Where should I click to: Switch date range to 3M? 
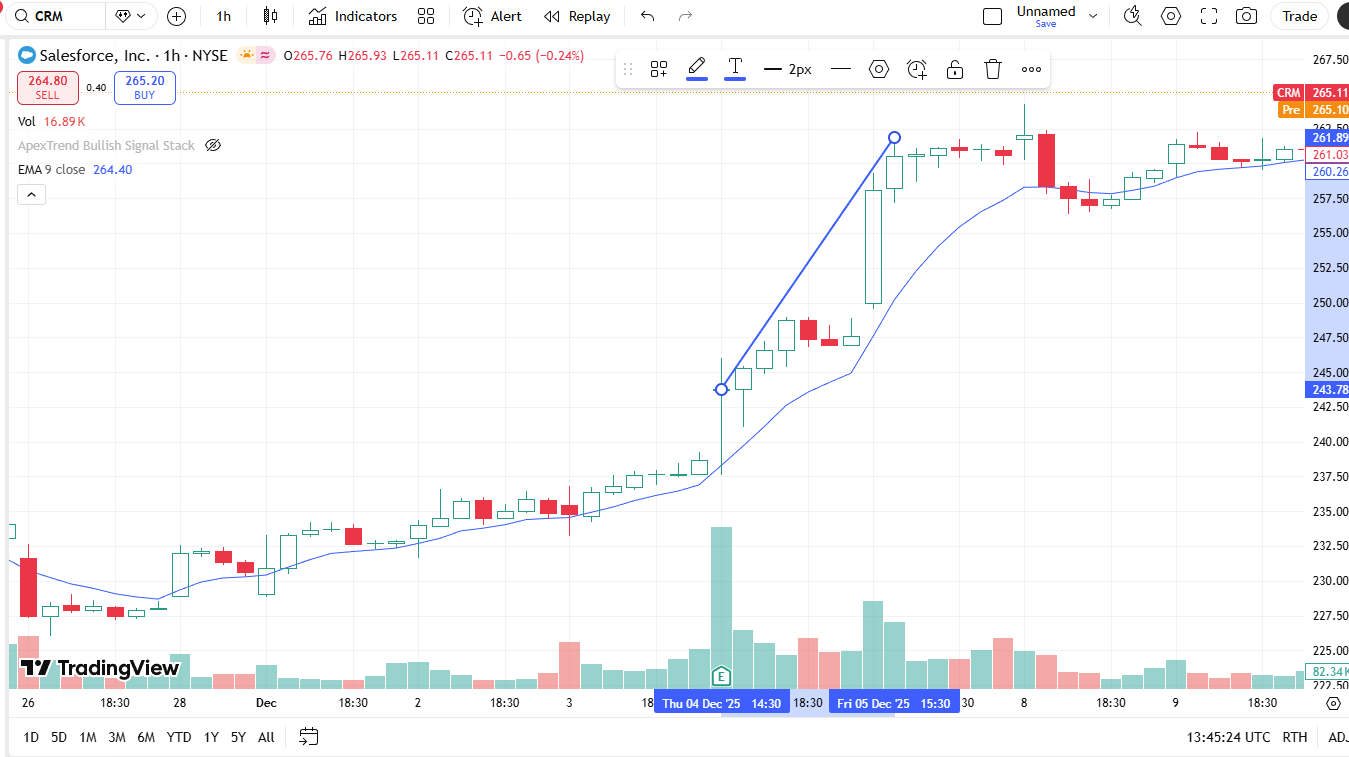tap(117, 737)
